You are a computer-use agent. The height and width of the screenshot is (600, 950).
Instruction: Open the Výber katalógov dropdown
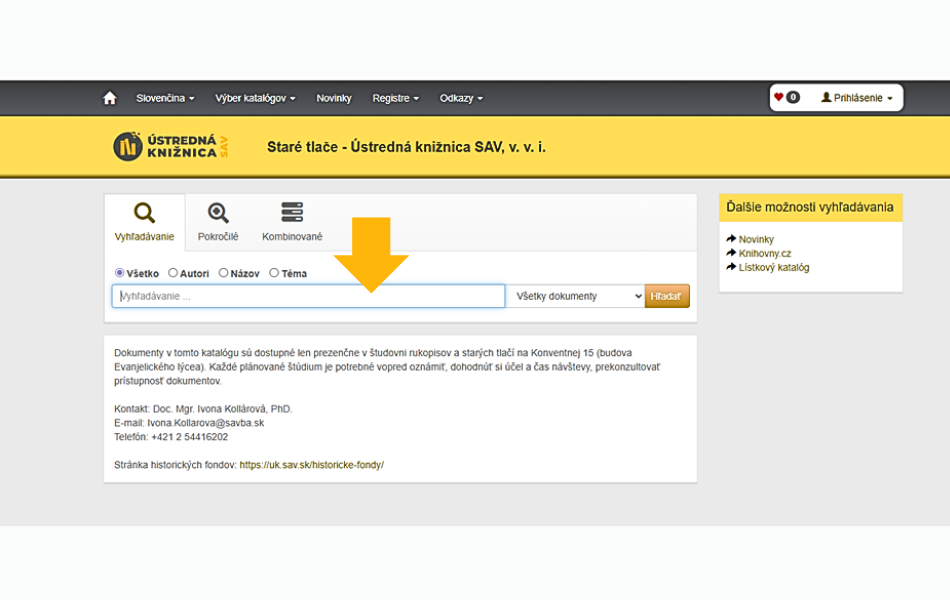(x=255, y=98)
